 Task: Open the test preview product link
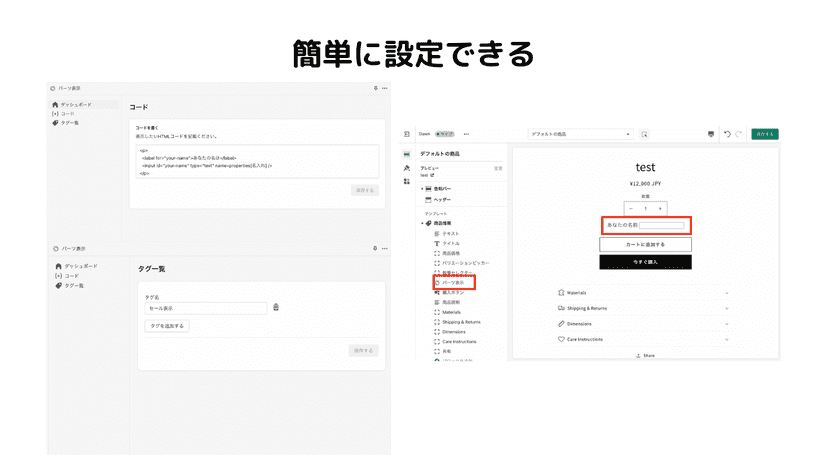coord(427,175)
